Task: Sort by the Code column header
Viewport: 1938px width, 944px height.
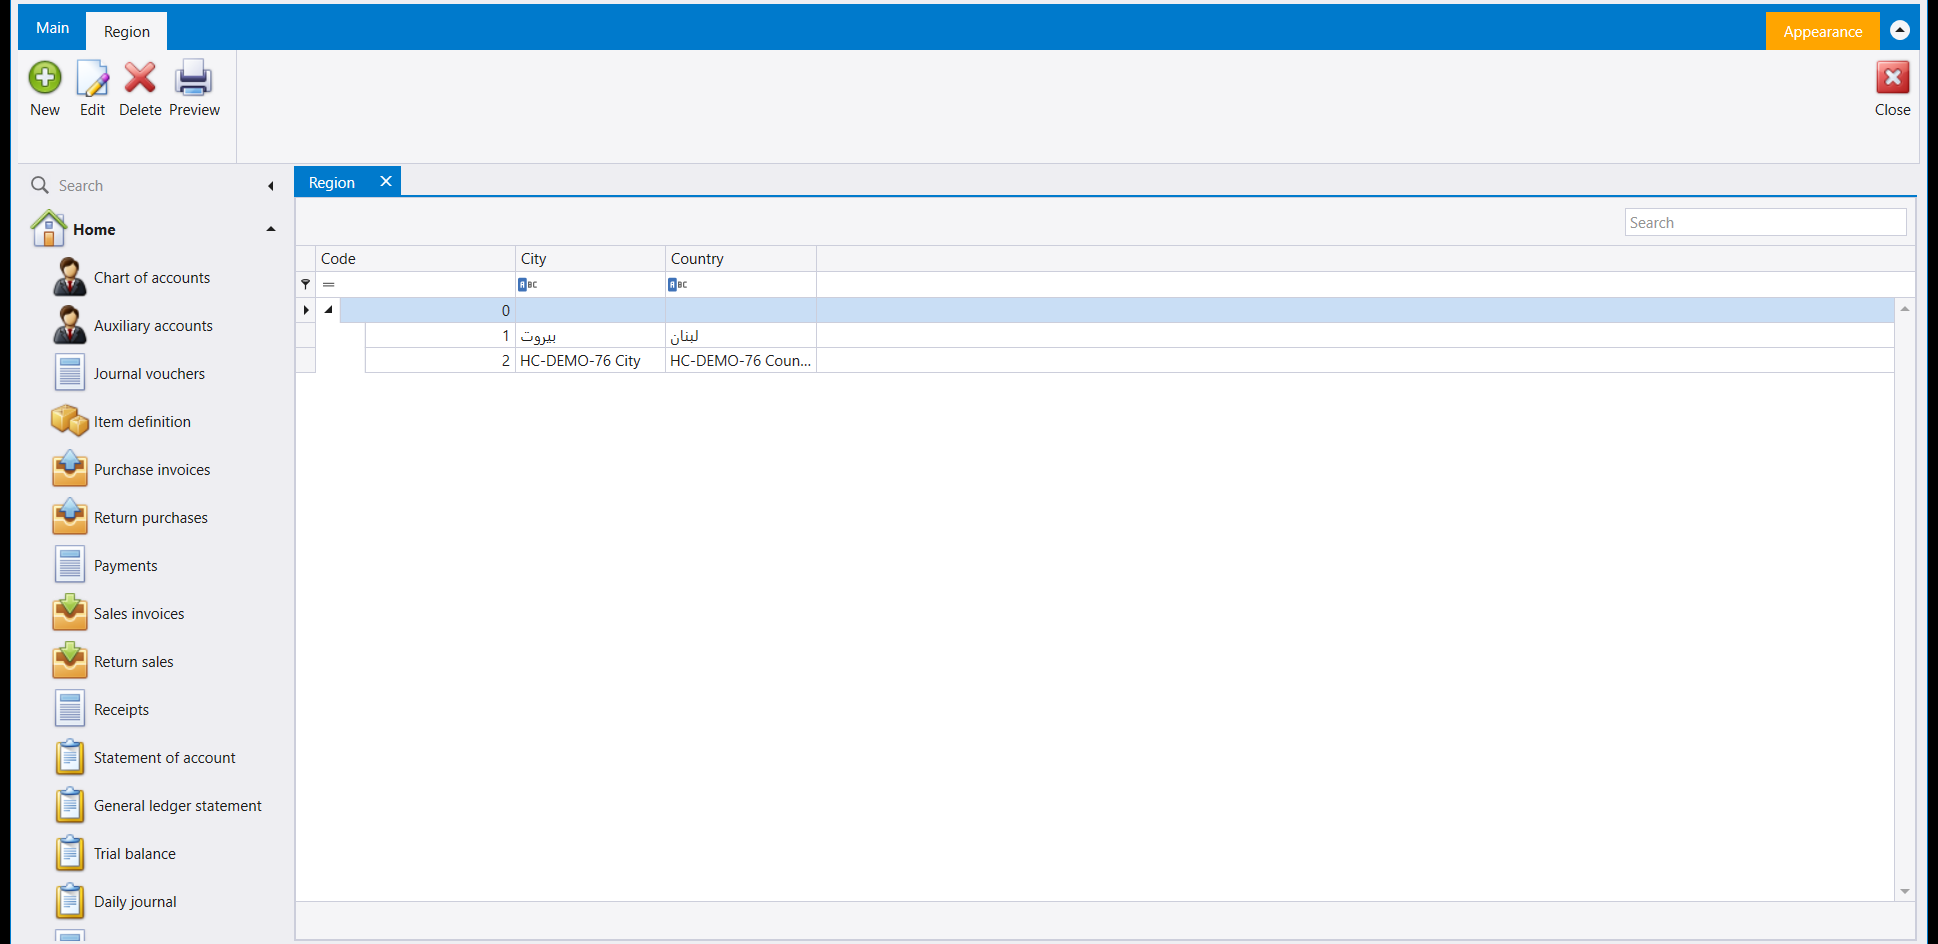Action: click(x=416, y=259)
